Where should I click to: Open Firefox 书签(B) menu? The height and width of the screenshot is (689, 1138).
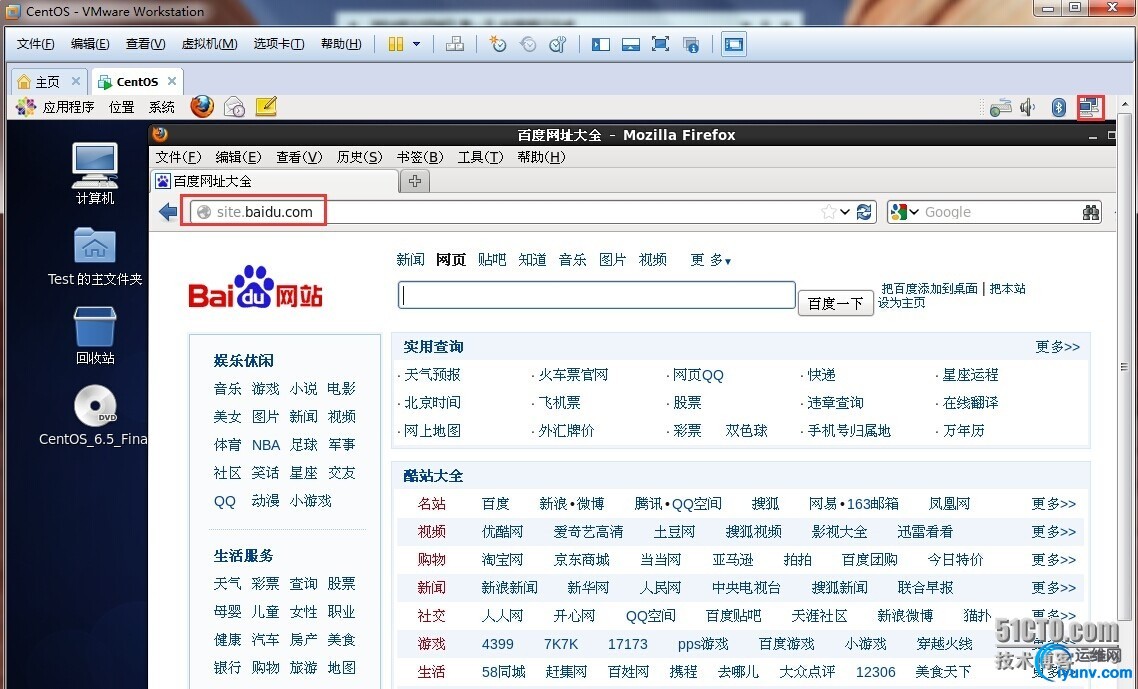point(419,158)
